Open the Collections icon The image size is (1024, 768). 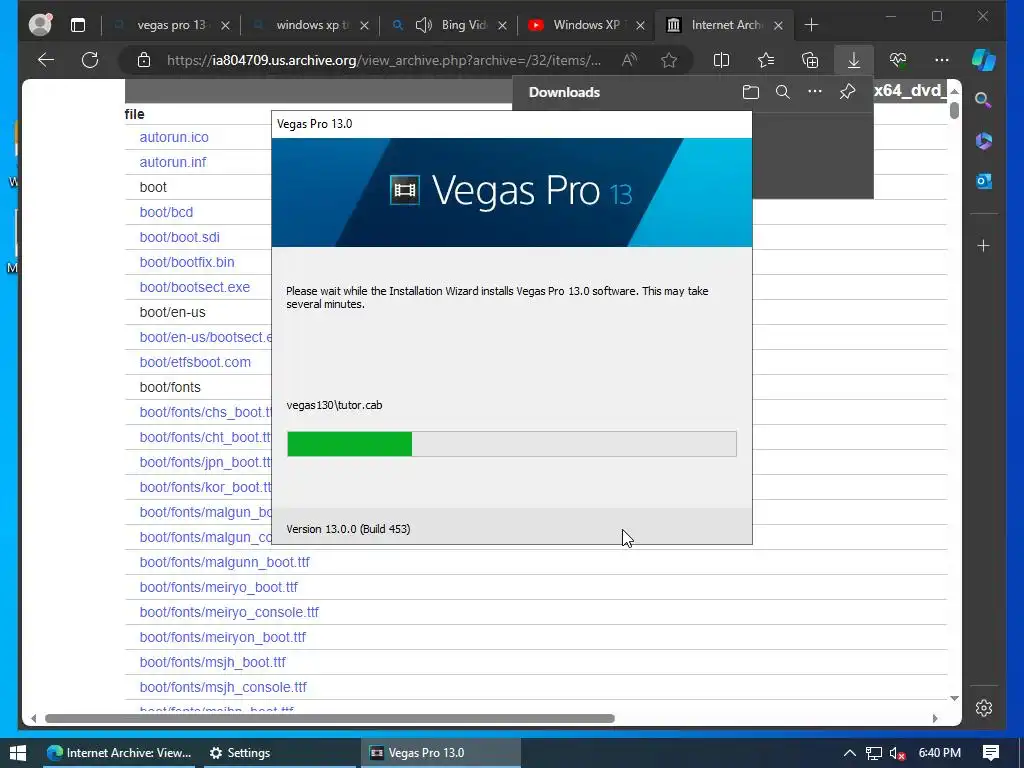pyautogui.click(x=810, y=60)
